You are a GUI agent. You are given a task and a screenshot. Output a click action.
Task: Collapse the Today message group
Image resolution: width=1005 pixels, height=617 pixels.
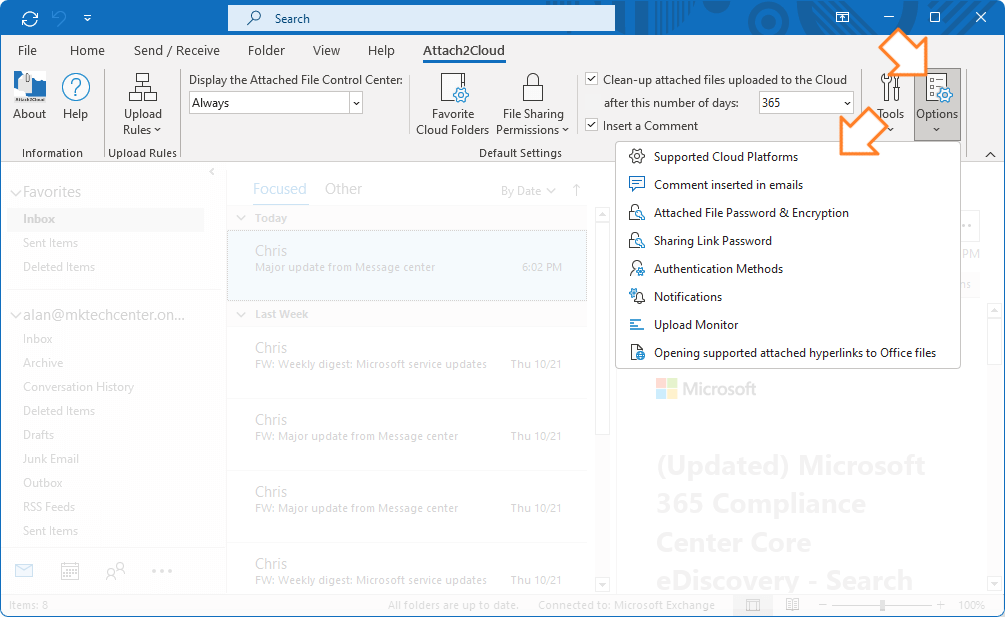point(240,217)
